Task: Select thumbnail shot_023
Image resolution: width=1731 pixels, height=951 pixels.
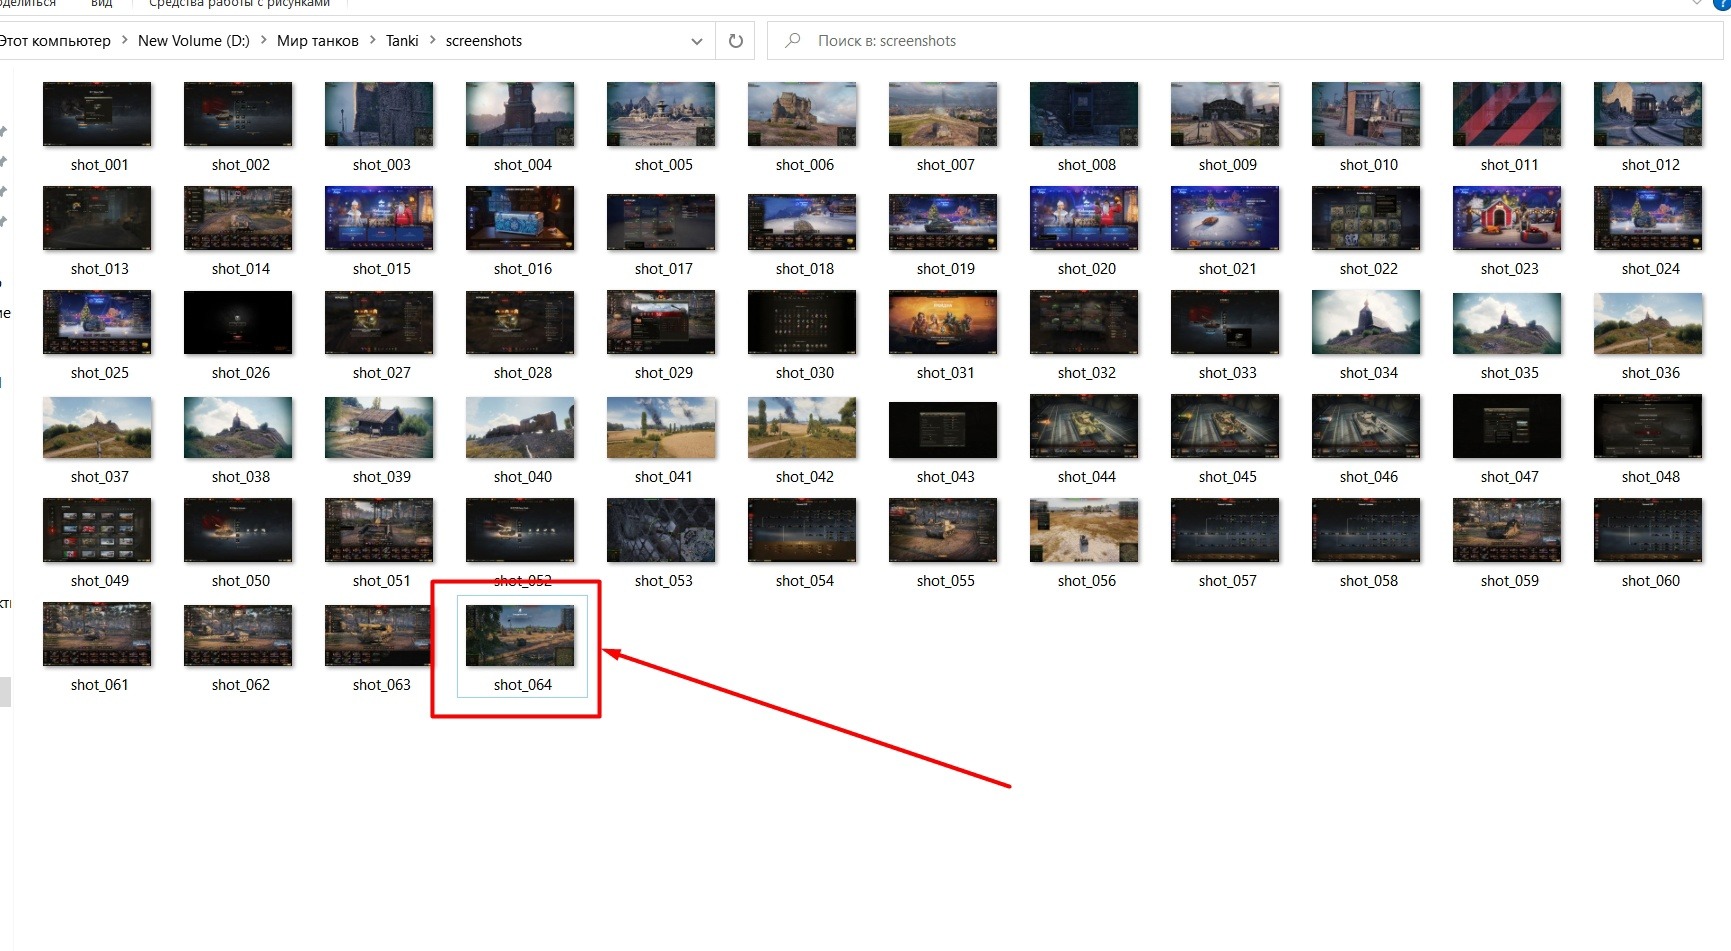Action: [1507, 218]
